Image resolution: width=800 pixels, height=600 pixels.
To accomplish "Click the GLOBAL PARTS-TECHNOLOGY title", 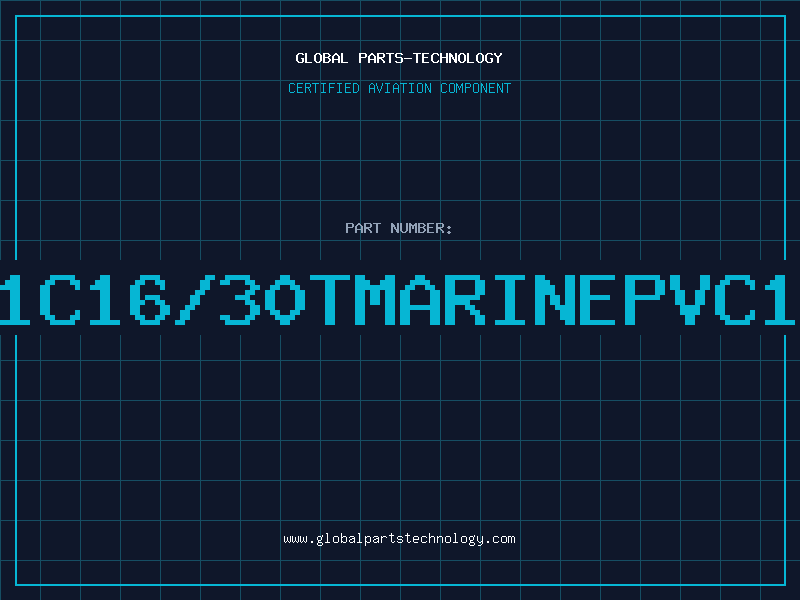I will (399, 58).
